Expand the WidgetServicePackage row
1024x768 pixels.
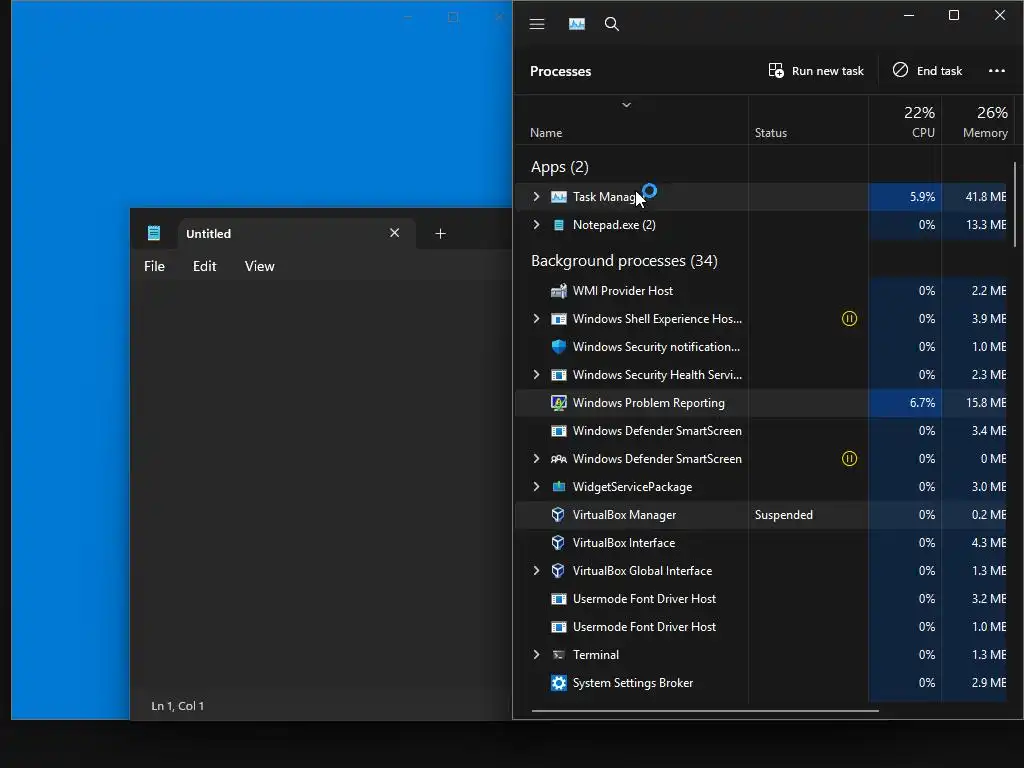pos(536,487)
